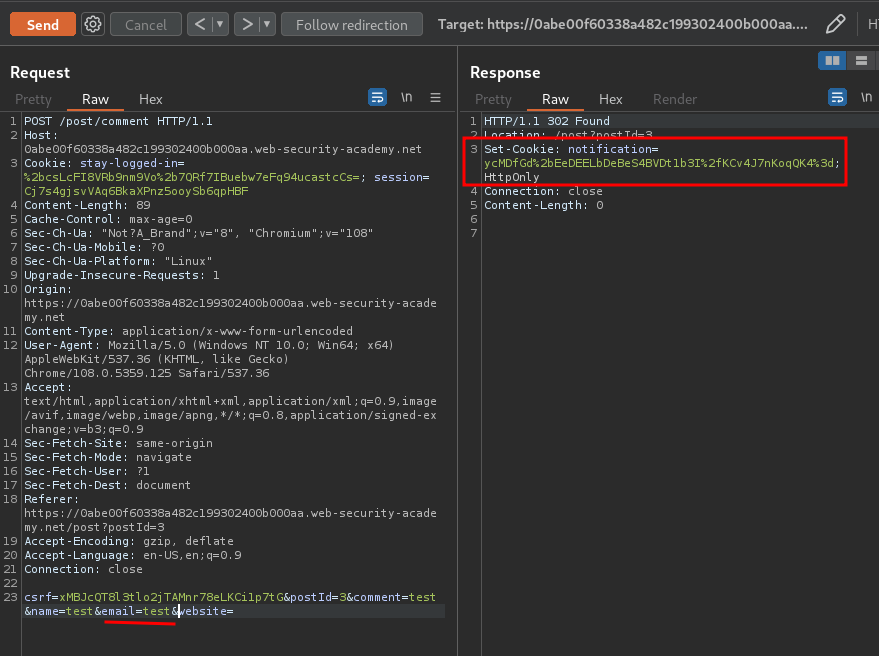Screen dimensions: 879x656
Task: Click the Follow redirection button
Action: [351, 25]
